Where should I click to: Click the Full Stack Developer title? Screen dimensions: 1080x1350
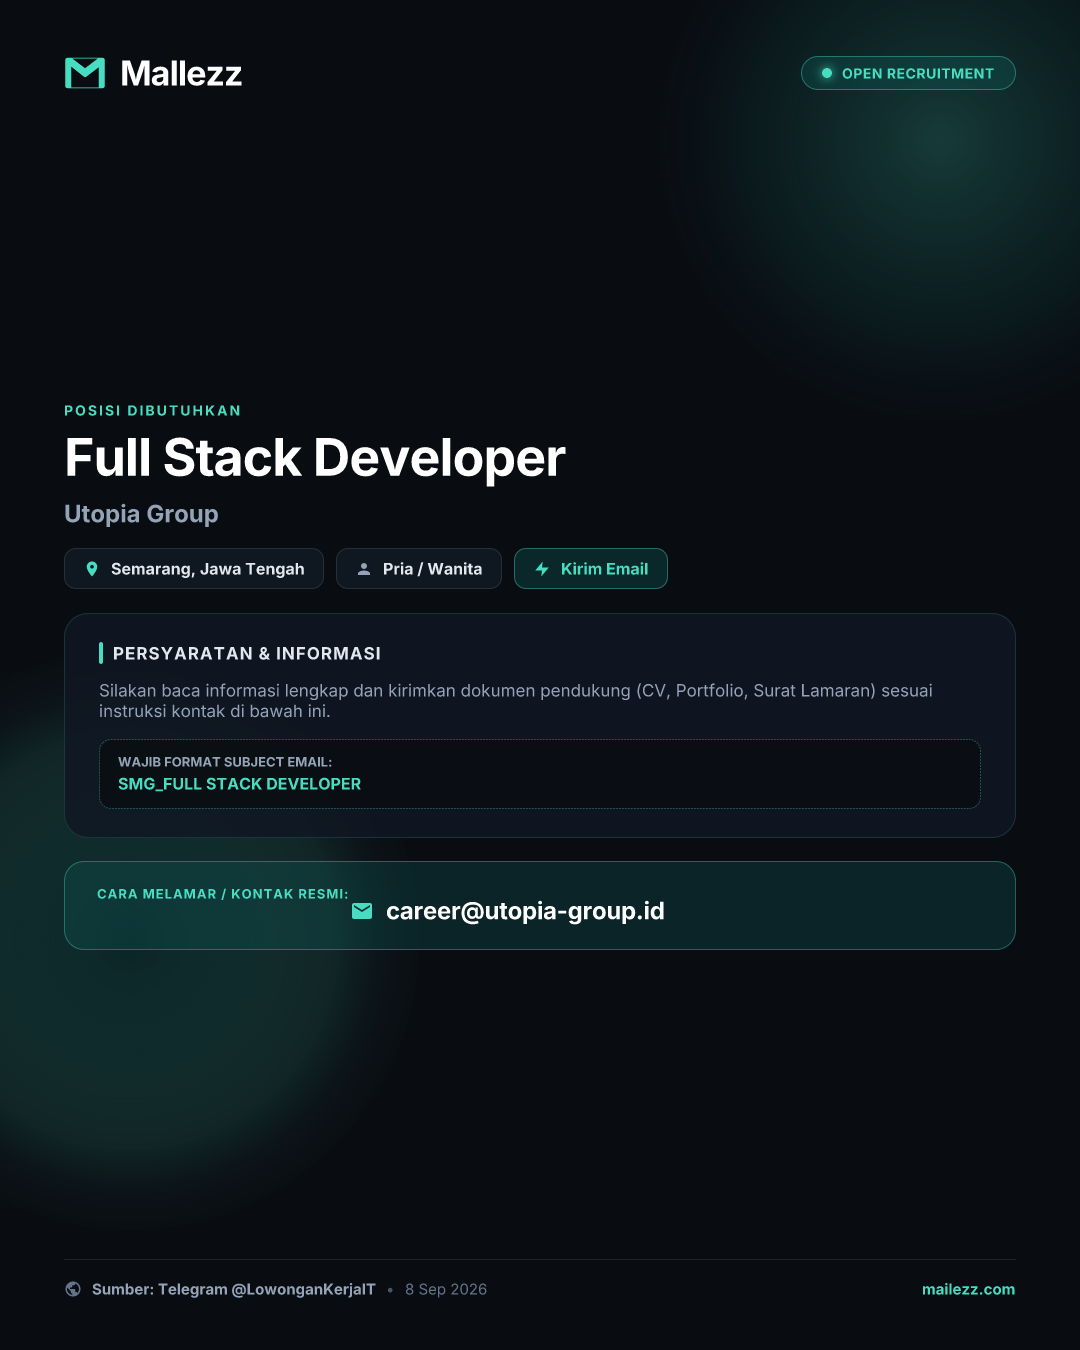tap(315, 458)
